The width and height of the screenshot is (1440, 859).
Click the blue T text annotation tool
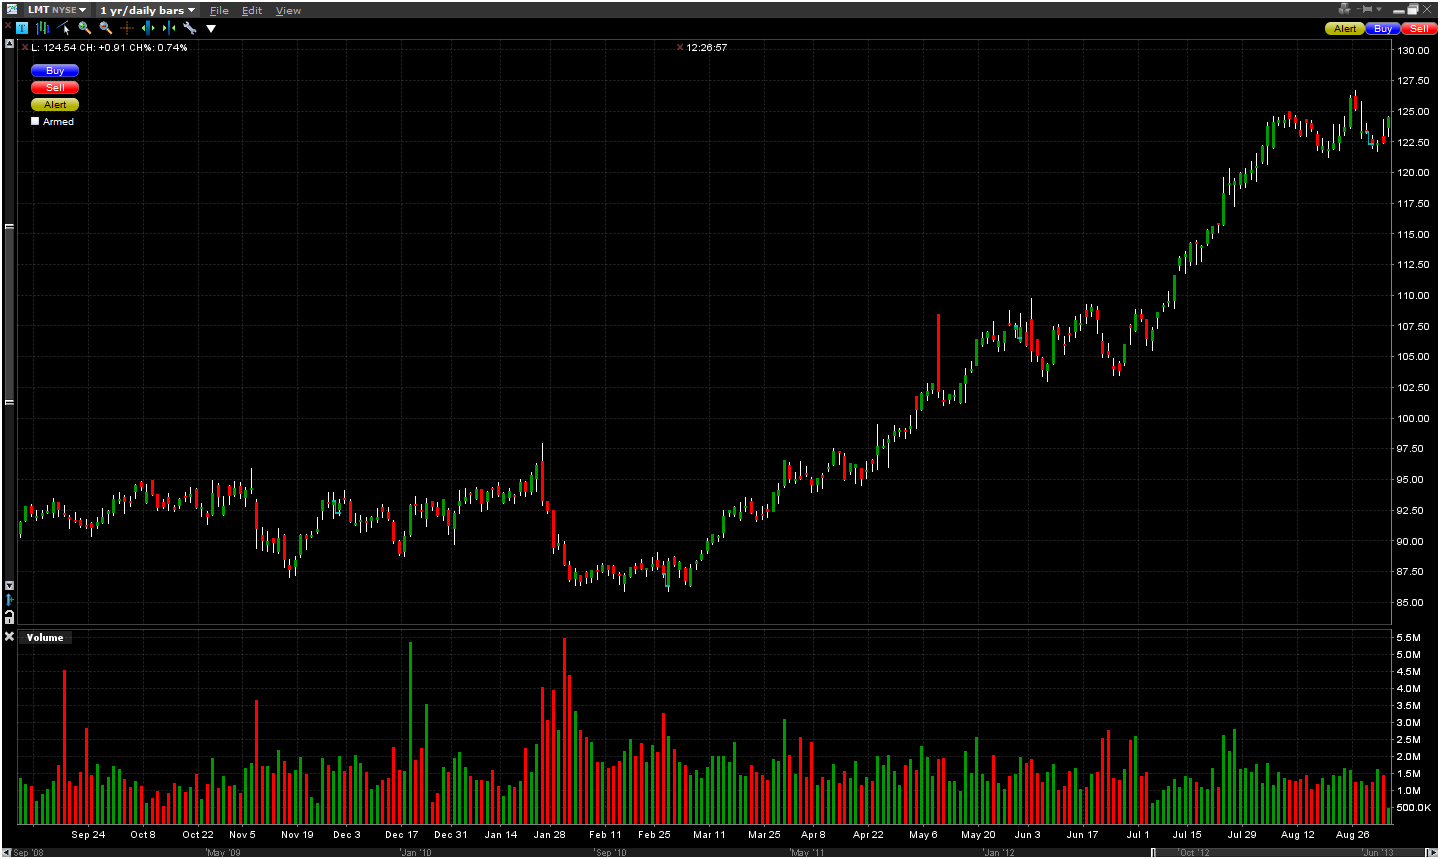22,28
